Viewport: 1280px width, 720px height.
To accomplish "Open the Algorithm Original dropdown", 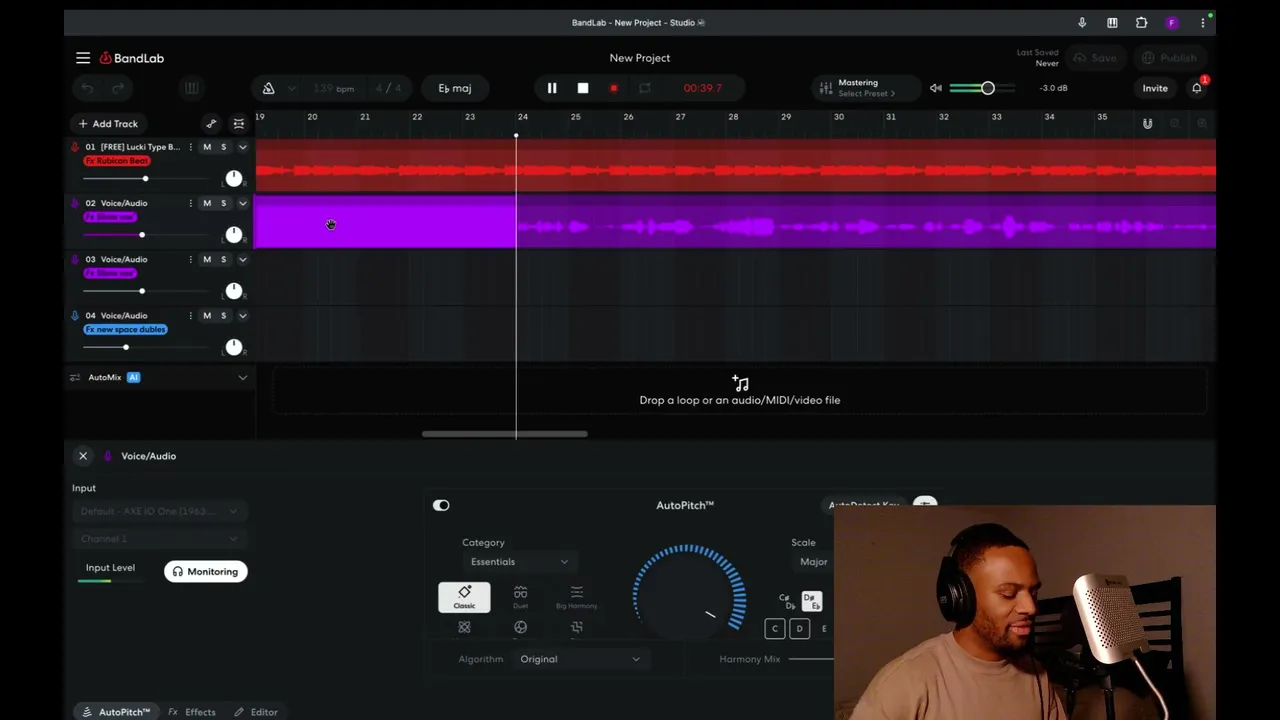I will tap(580, 659).
